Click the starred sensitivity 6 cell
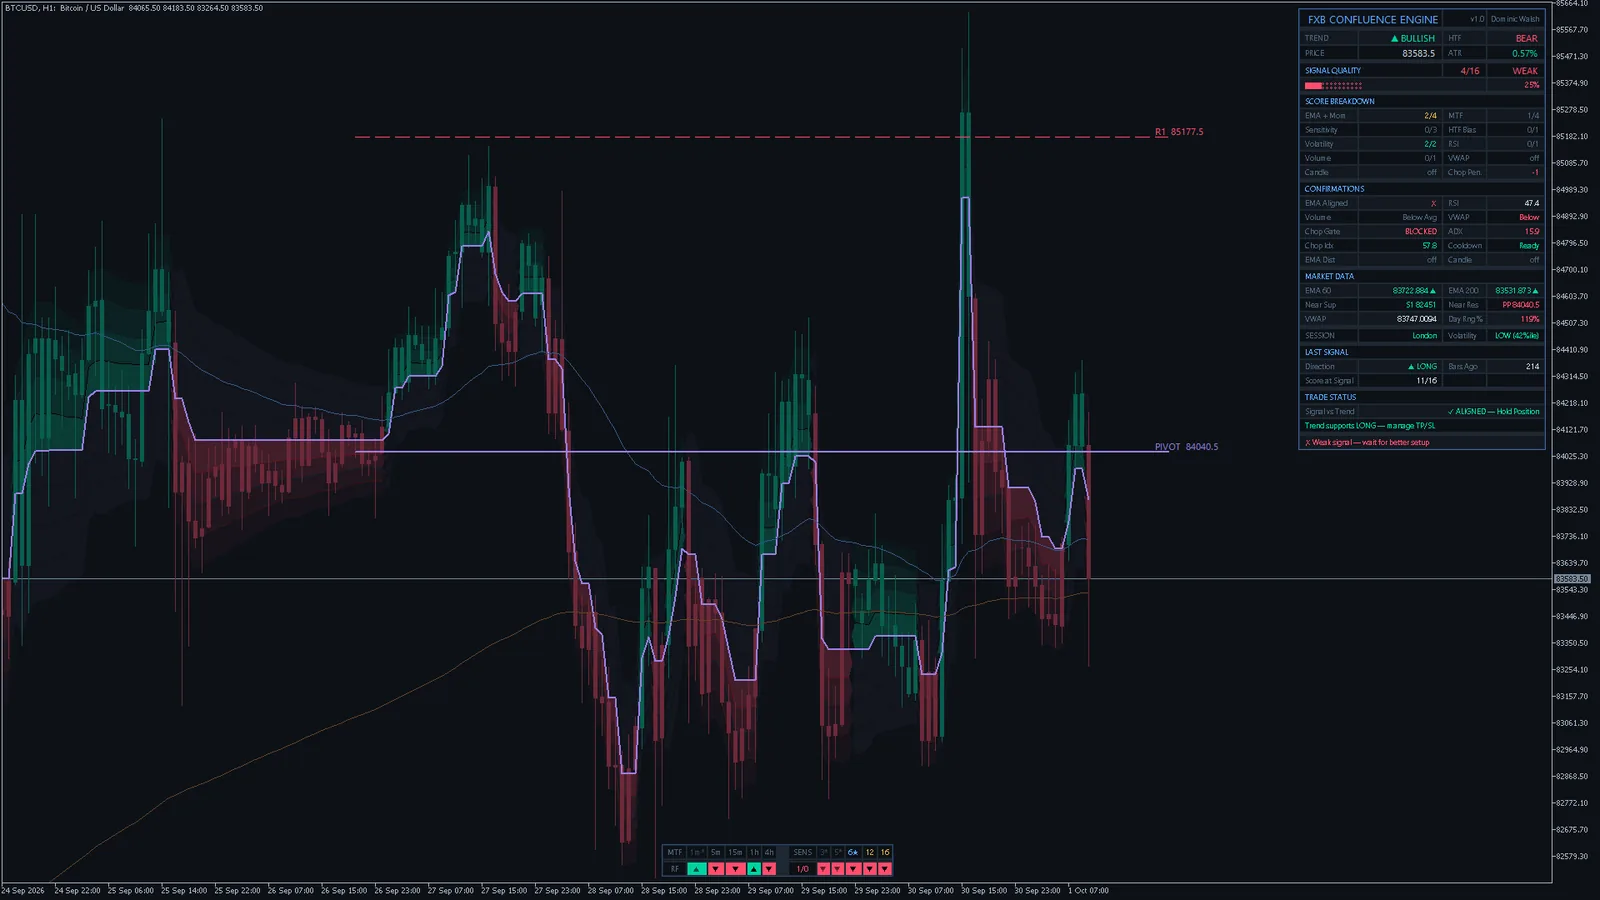Screen dimensions: 1600x900 pos(853,852)
